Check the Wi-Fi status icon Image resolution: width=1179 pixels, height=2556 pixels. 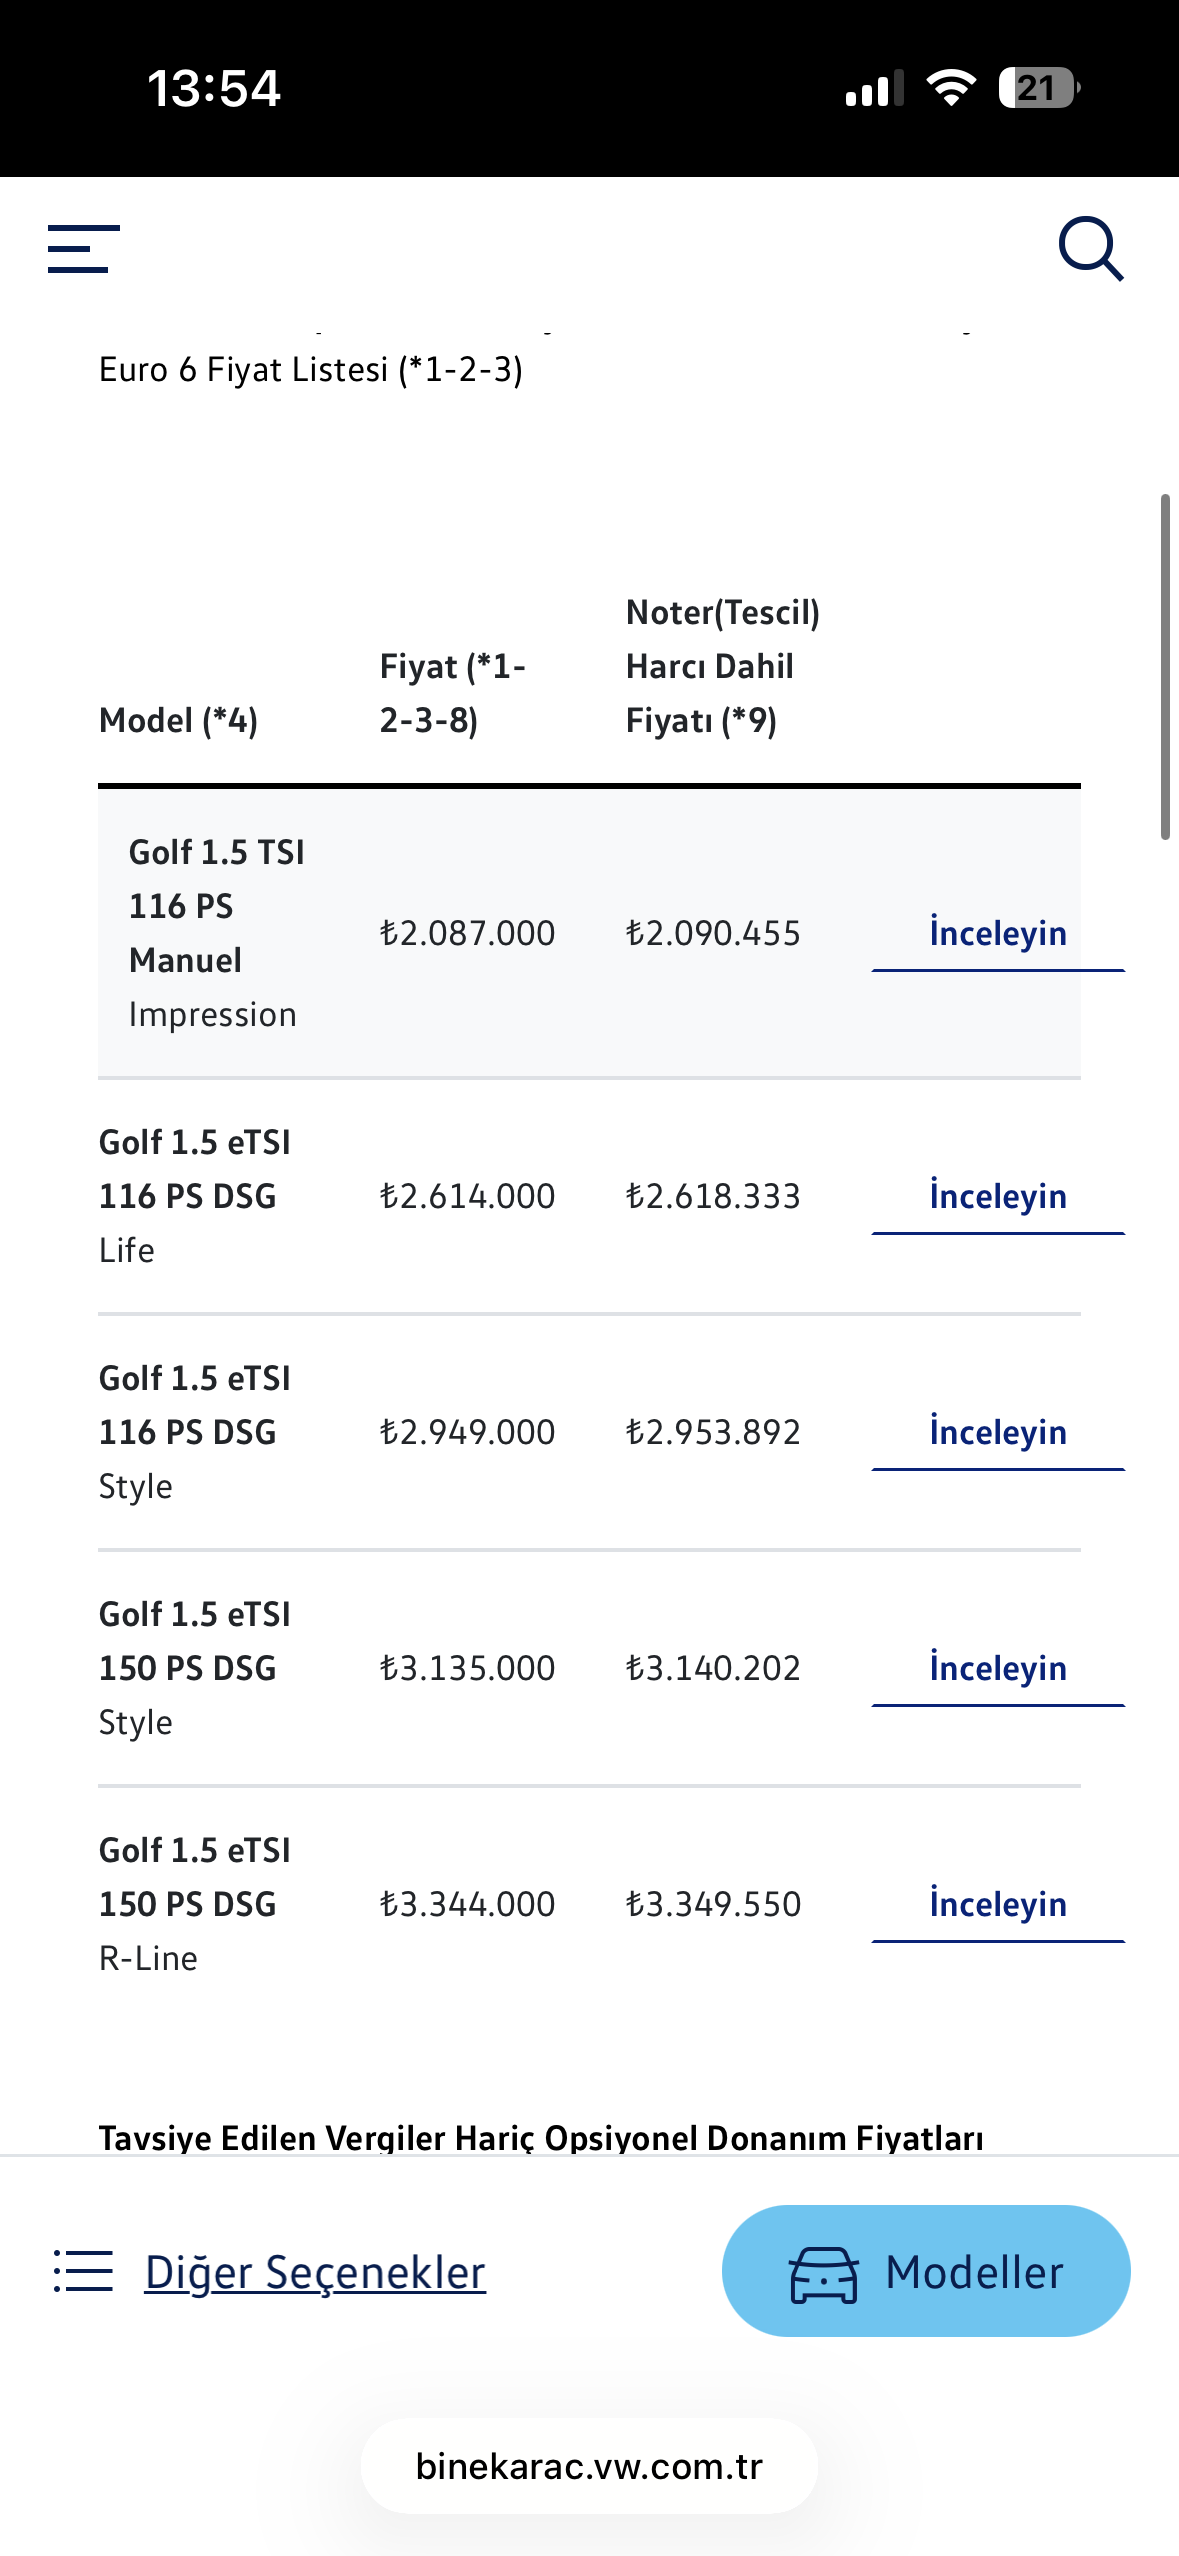tap(951, 88)
